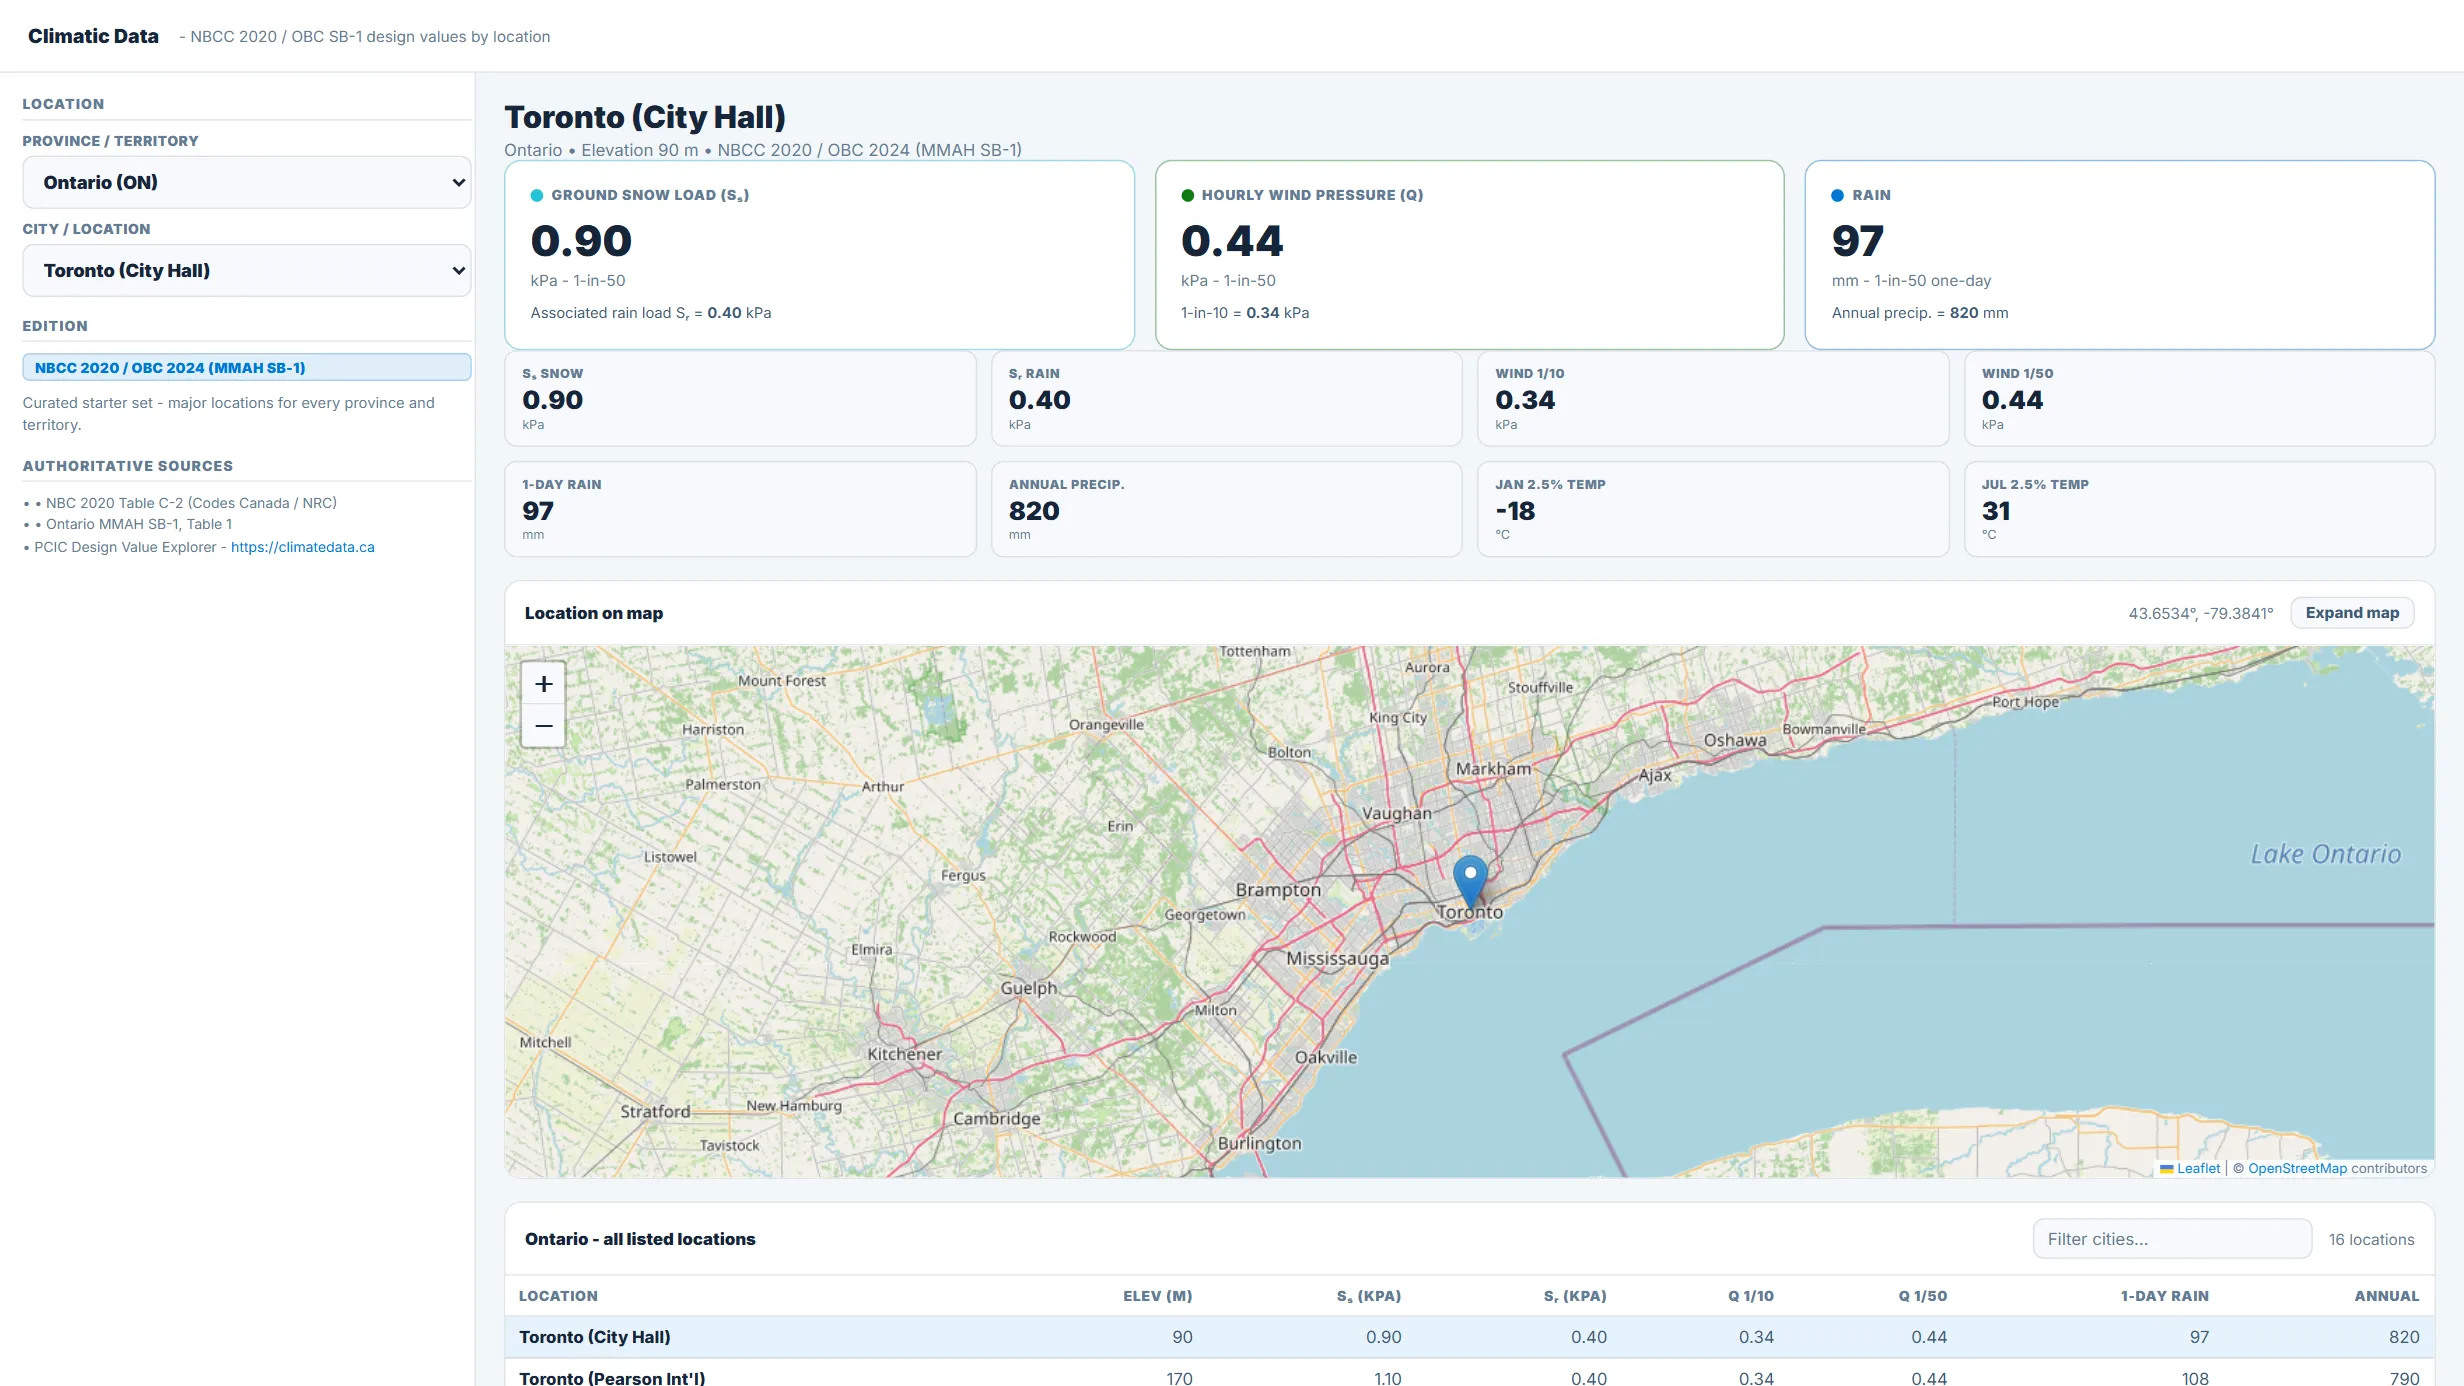Click the Hourly Wind Pressure card
The image size is (2464, 1386).
[1469, 255]
